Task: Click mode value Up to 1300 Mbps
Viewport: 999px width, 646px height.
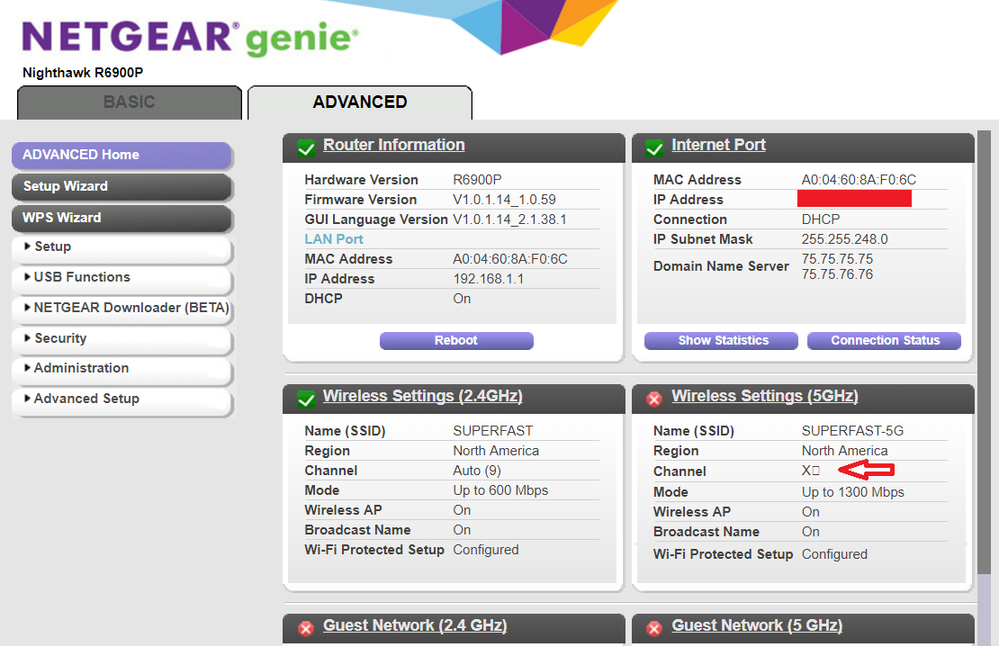Action: pyautogui.click(x=853, y=492)
